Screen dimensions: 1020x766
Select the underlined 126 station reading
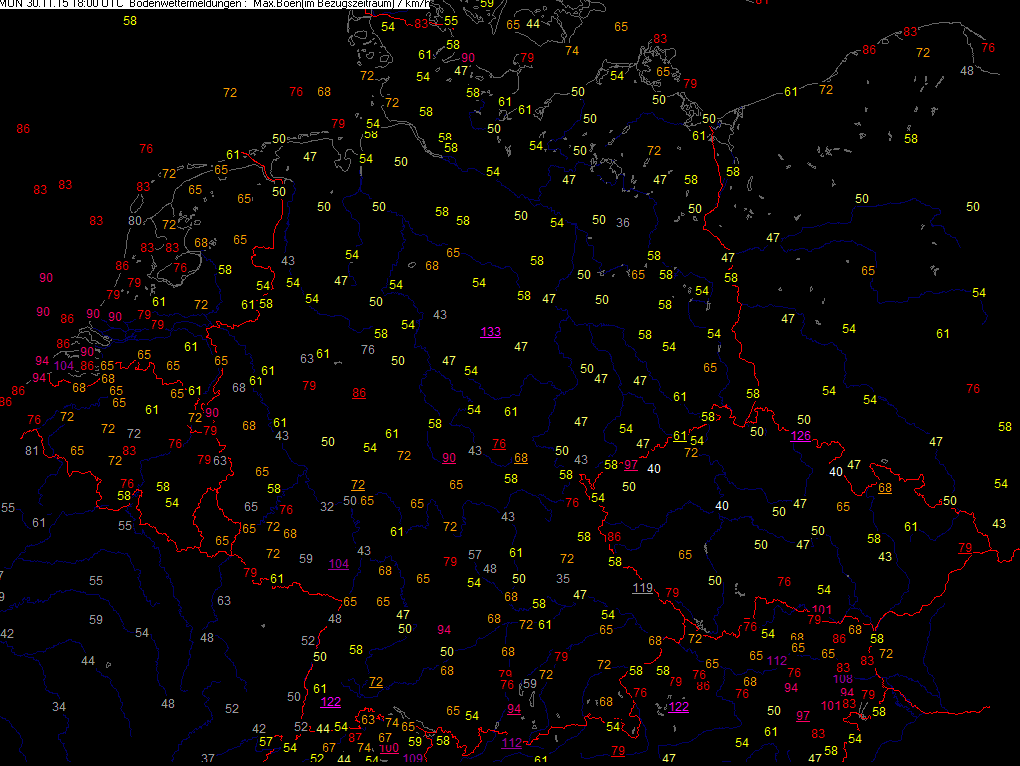tap(801, 436)
